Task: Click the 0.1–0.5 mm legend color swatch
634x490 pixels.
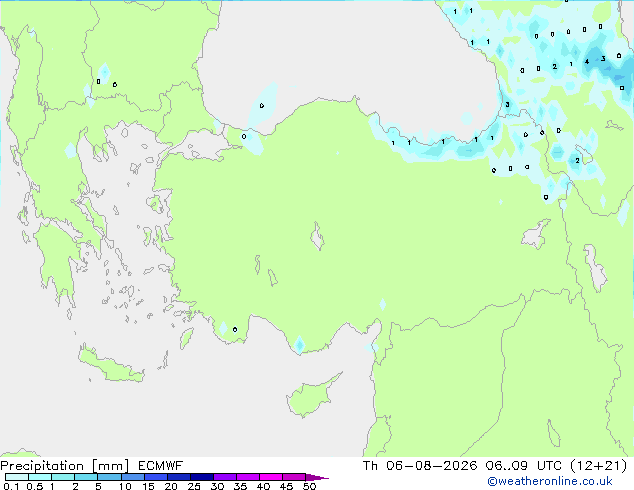Action: pyautogui.click(x=17, y=477)
